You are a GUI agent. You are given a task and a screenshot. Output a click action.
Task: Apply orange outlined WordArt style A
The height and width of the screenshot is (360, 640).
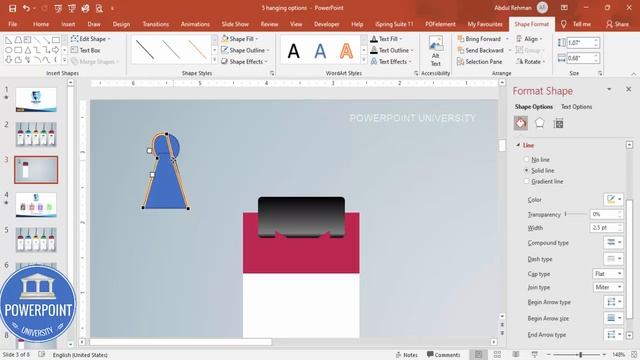click(346, 51)
